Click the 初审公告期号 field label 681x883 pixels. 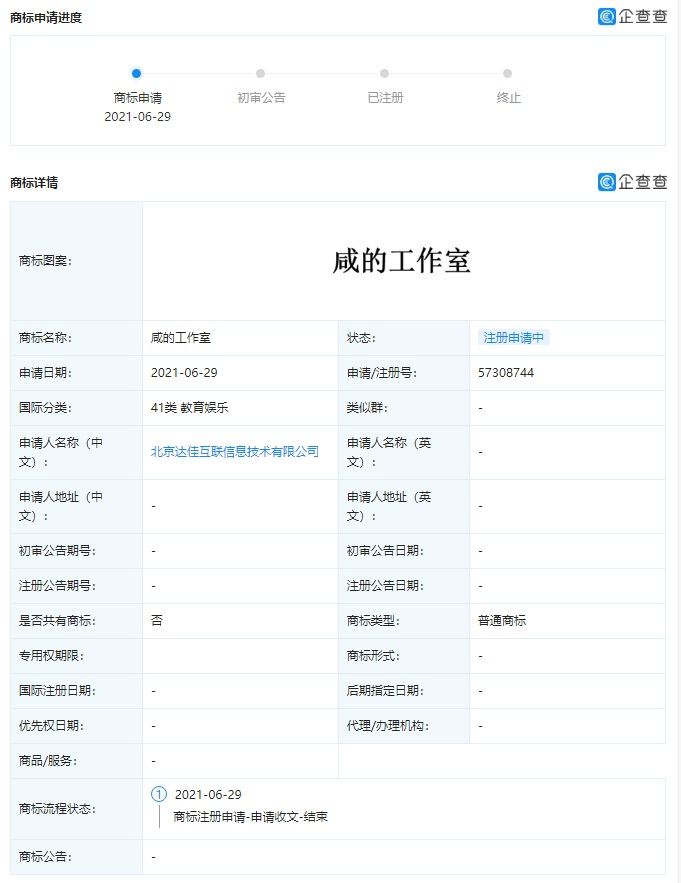(57, 551)
